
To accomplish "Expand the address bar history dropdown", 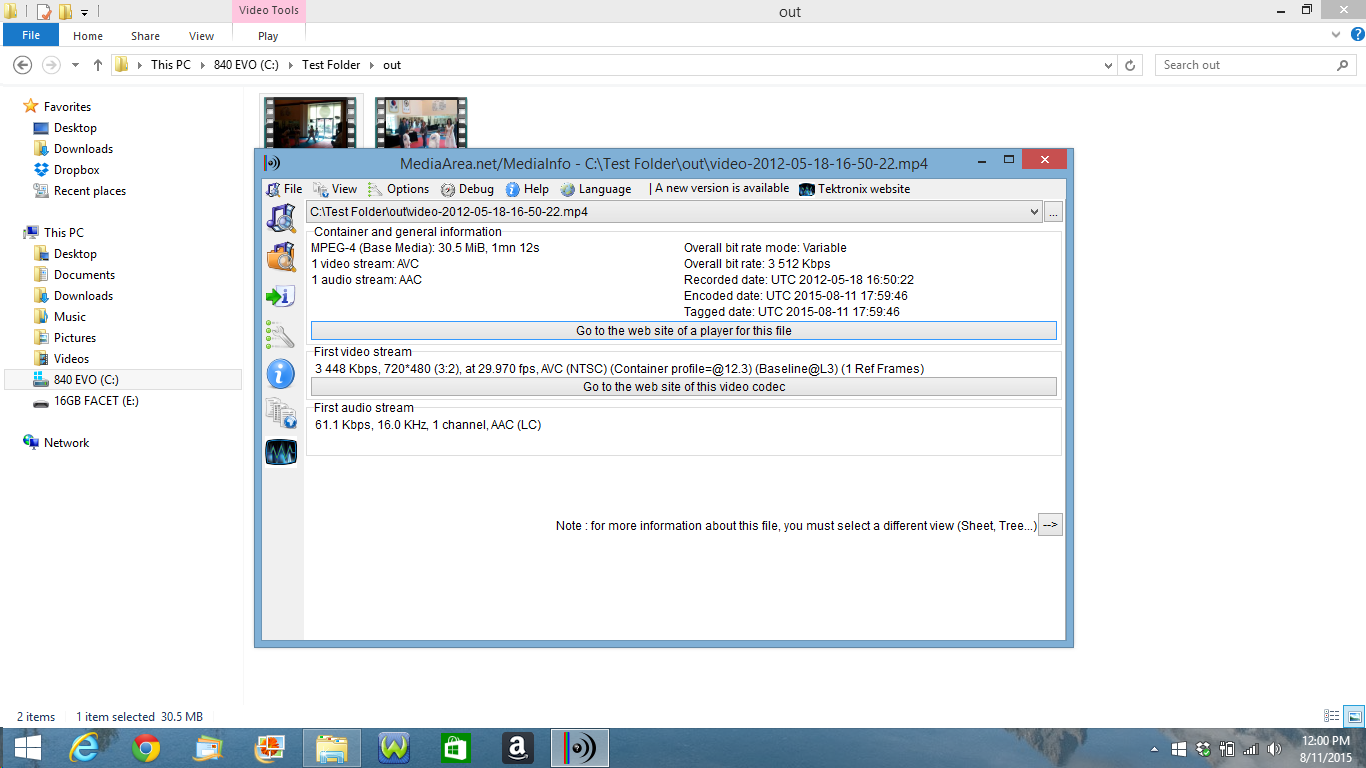I will 1108,65.
